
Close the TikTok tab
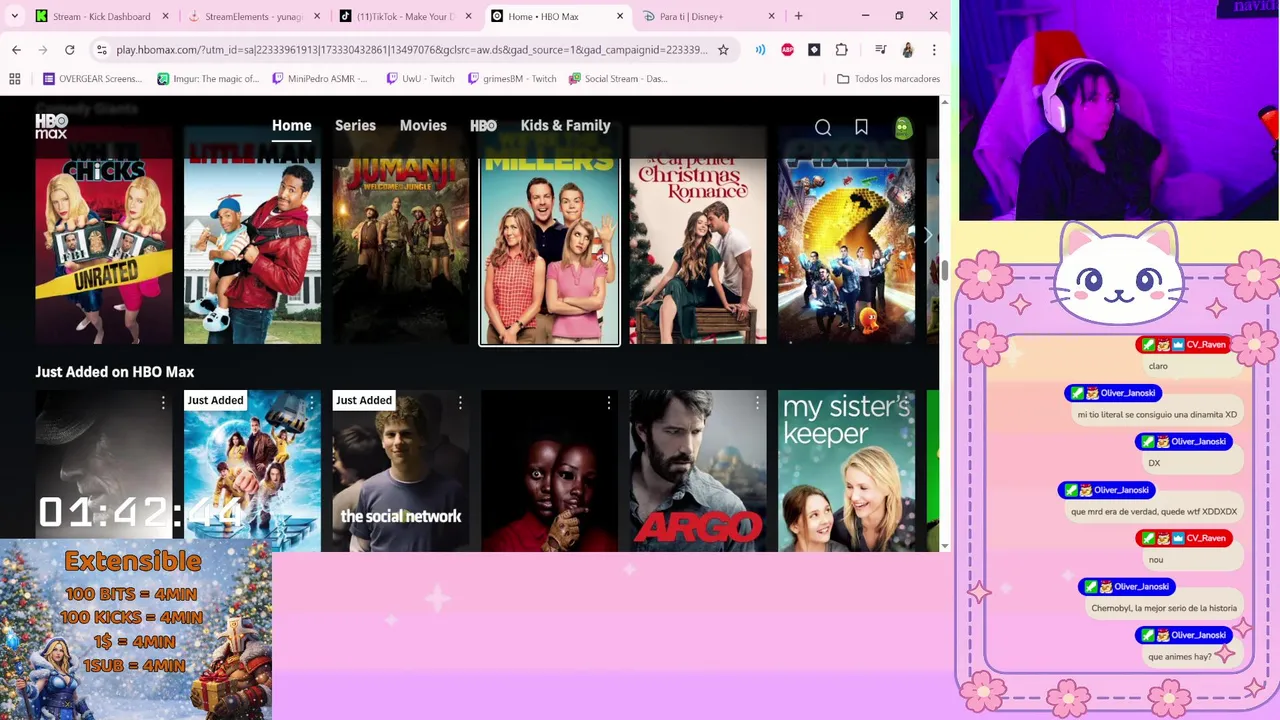pos(469,16)
